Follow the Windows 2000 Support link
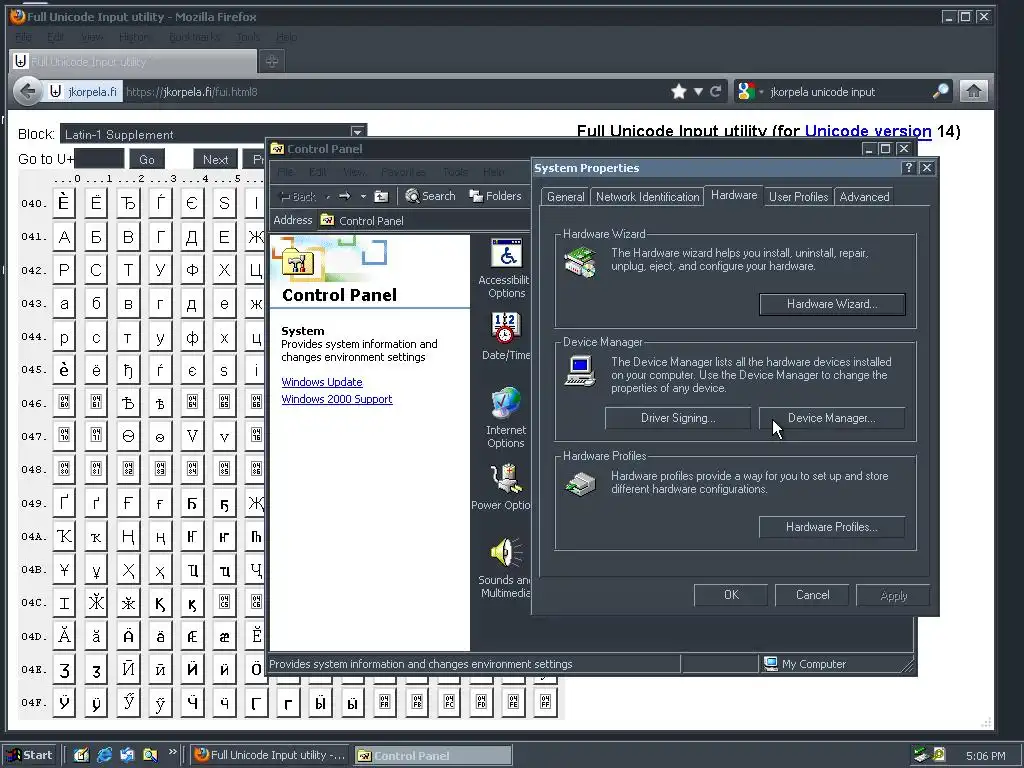1024x768 pixels. click(x=337, y=399)
